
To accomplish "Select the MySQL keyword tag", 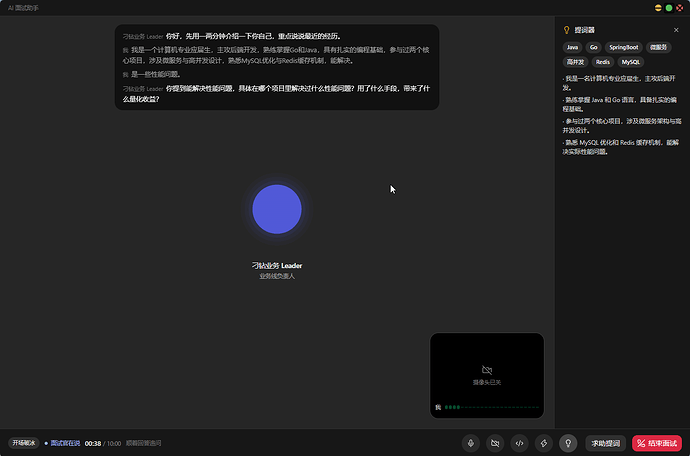I will (x=631, y=62).
